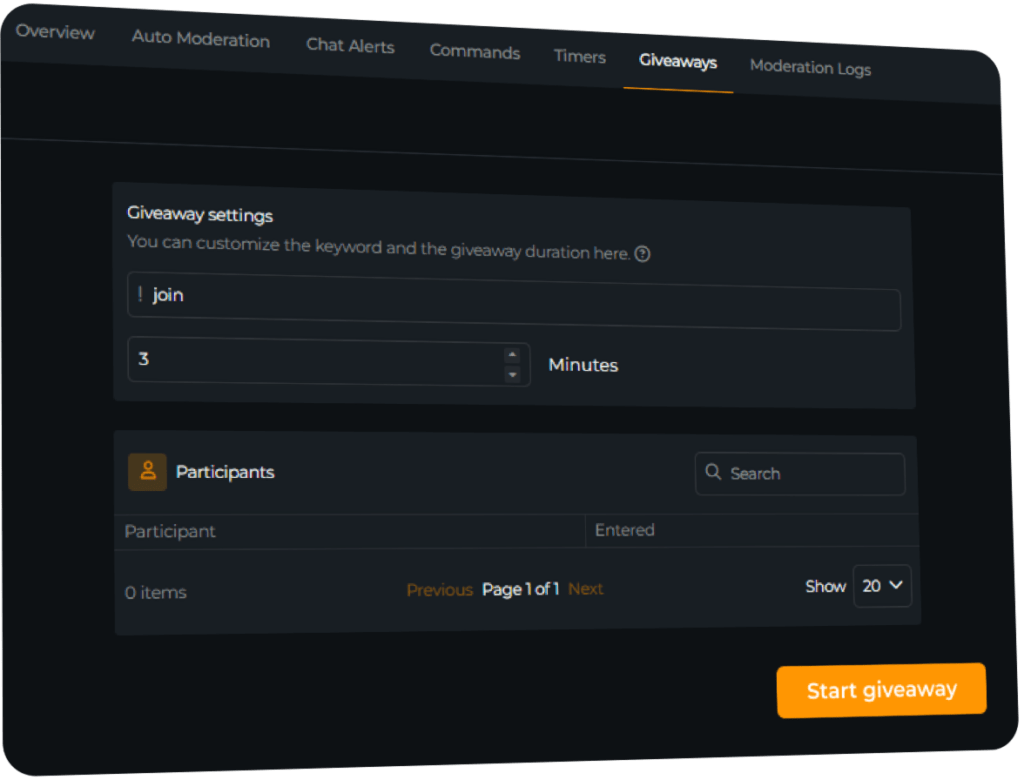This screenshot has height=780, width=1024.
Task: Click the Previous page link
Action: coord(439,590)
